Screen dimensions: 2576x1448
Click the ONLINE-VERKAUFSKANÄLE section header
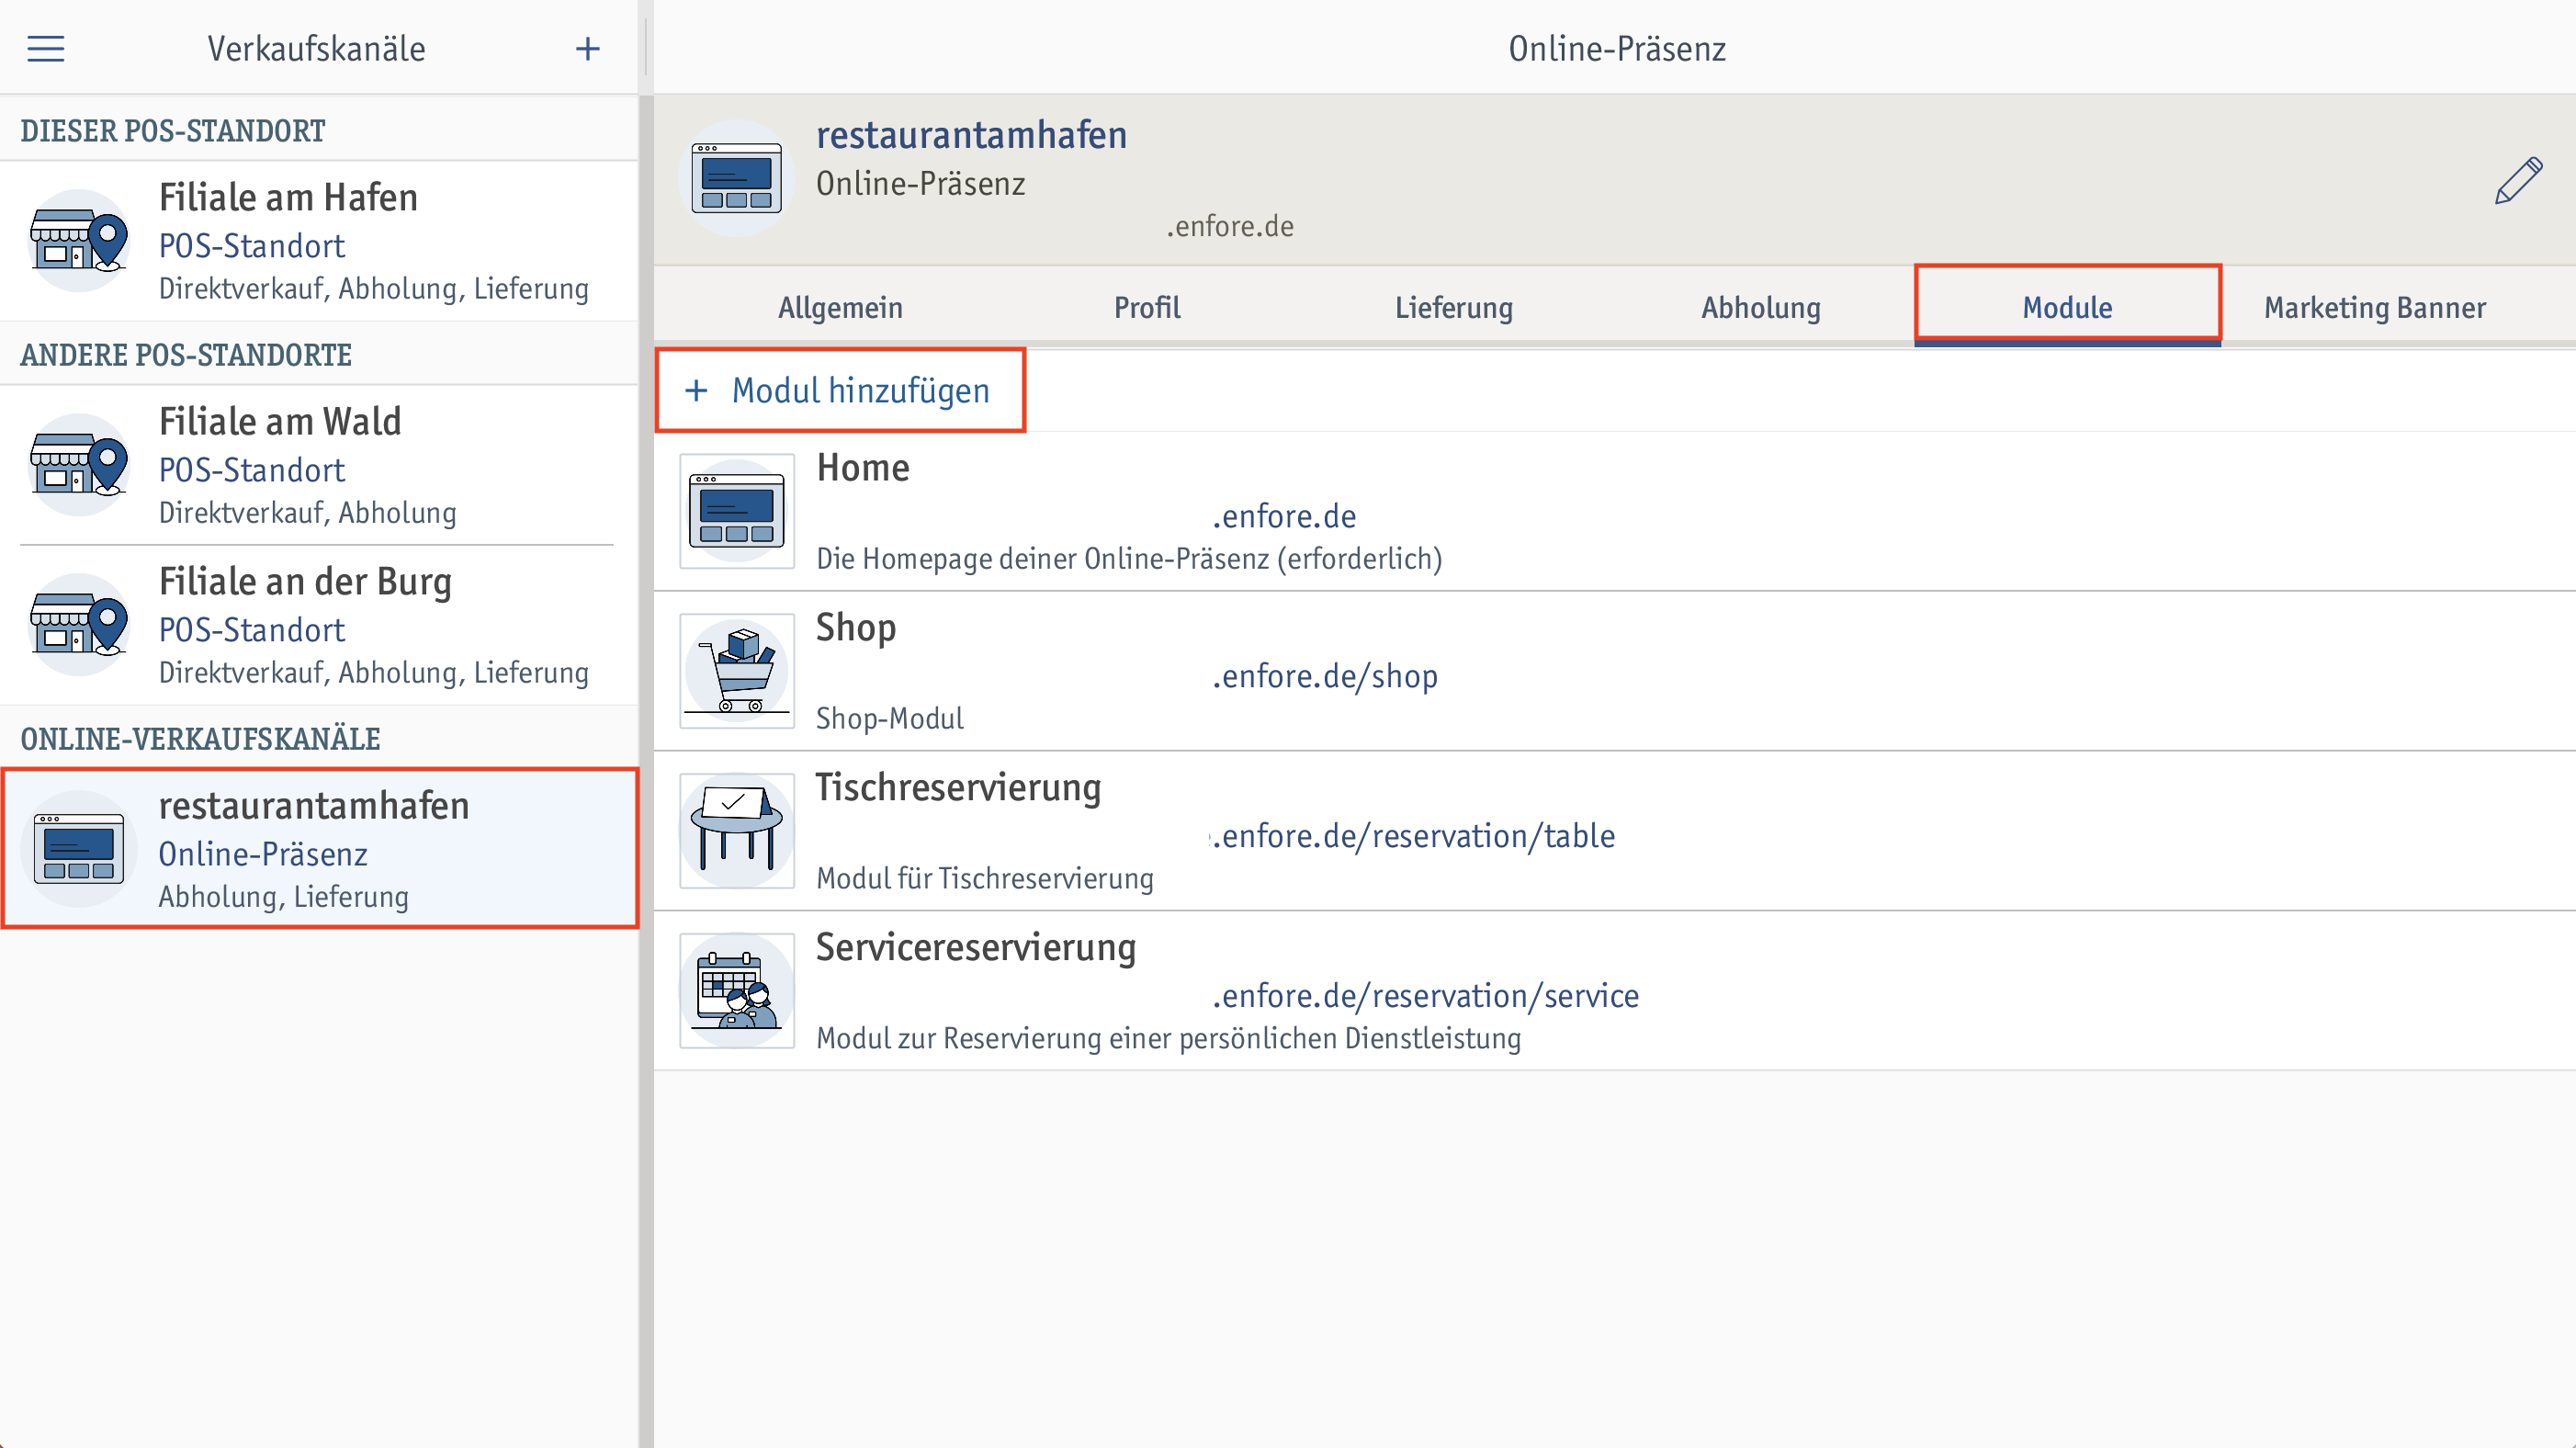200,739
